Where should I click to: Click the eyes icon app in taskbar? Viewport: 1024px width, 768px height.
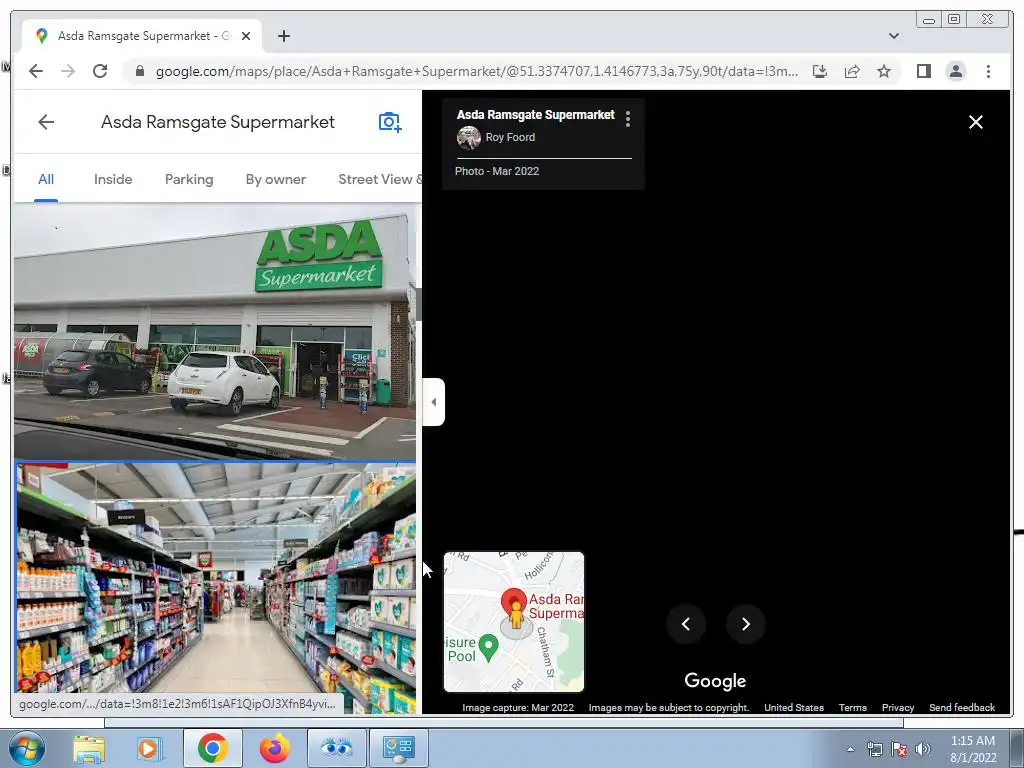(336, 748)
